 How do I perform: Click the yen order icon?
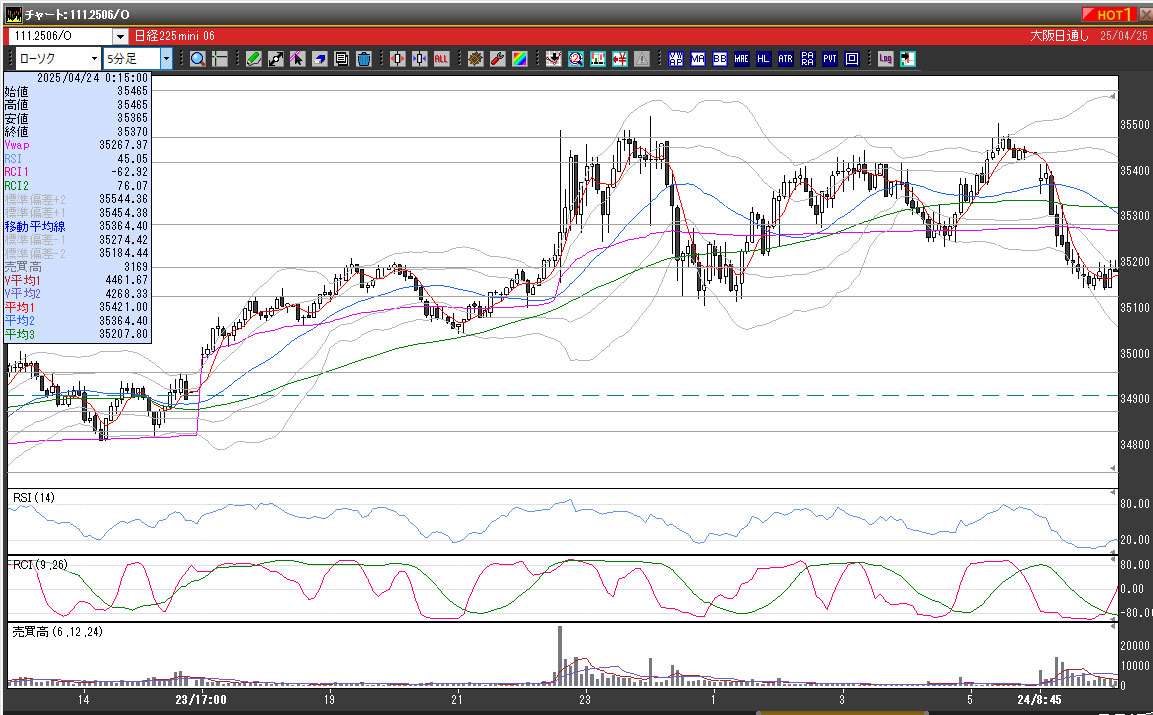click(x=620, y=59)
